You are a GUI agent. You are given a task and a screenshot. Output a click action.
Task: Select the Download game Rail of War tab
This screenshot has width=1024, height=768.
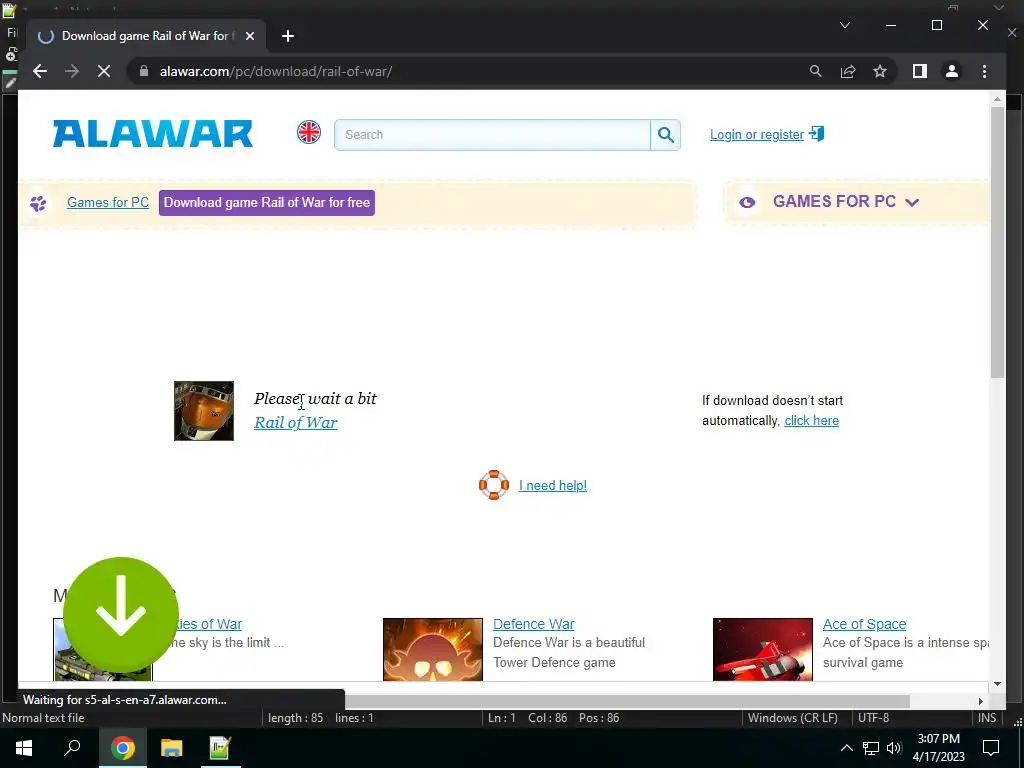(x=145, y=36)
